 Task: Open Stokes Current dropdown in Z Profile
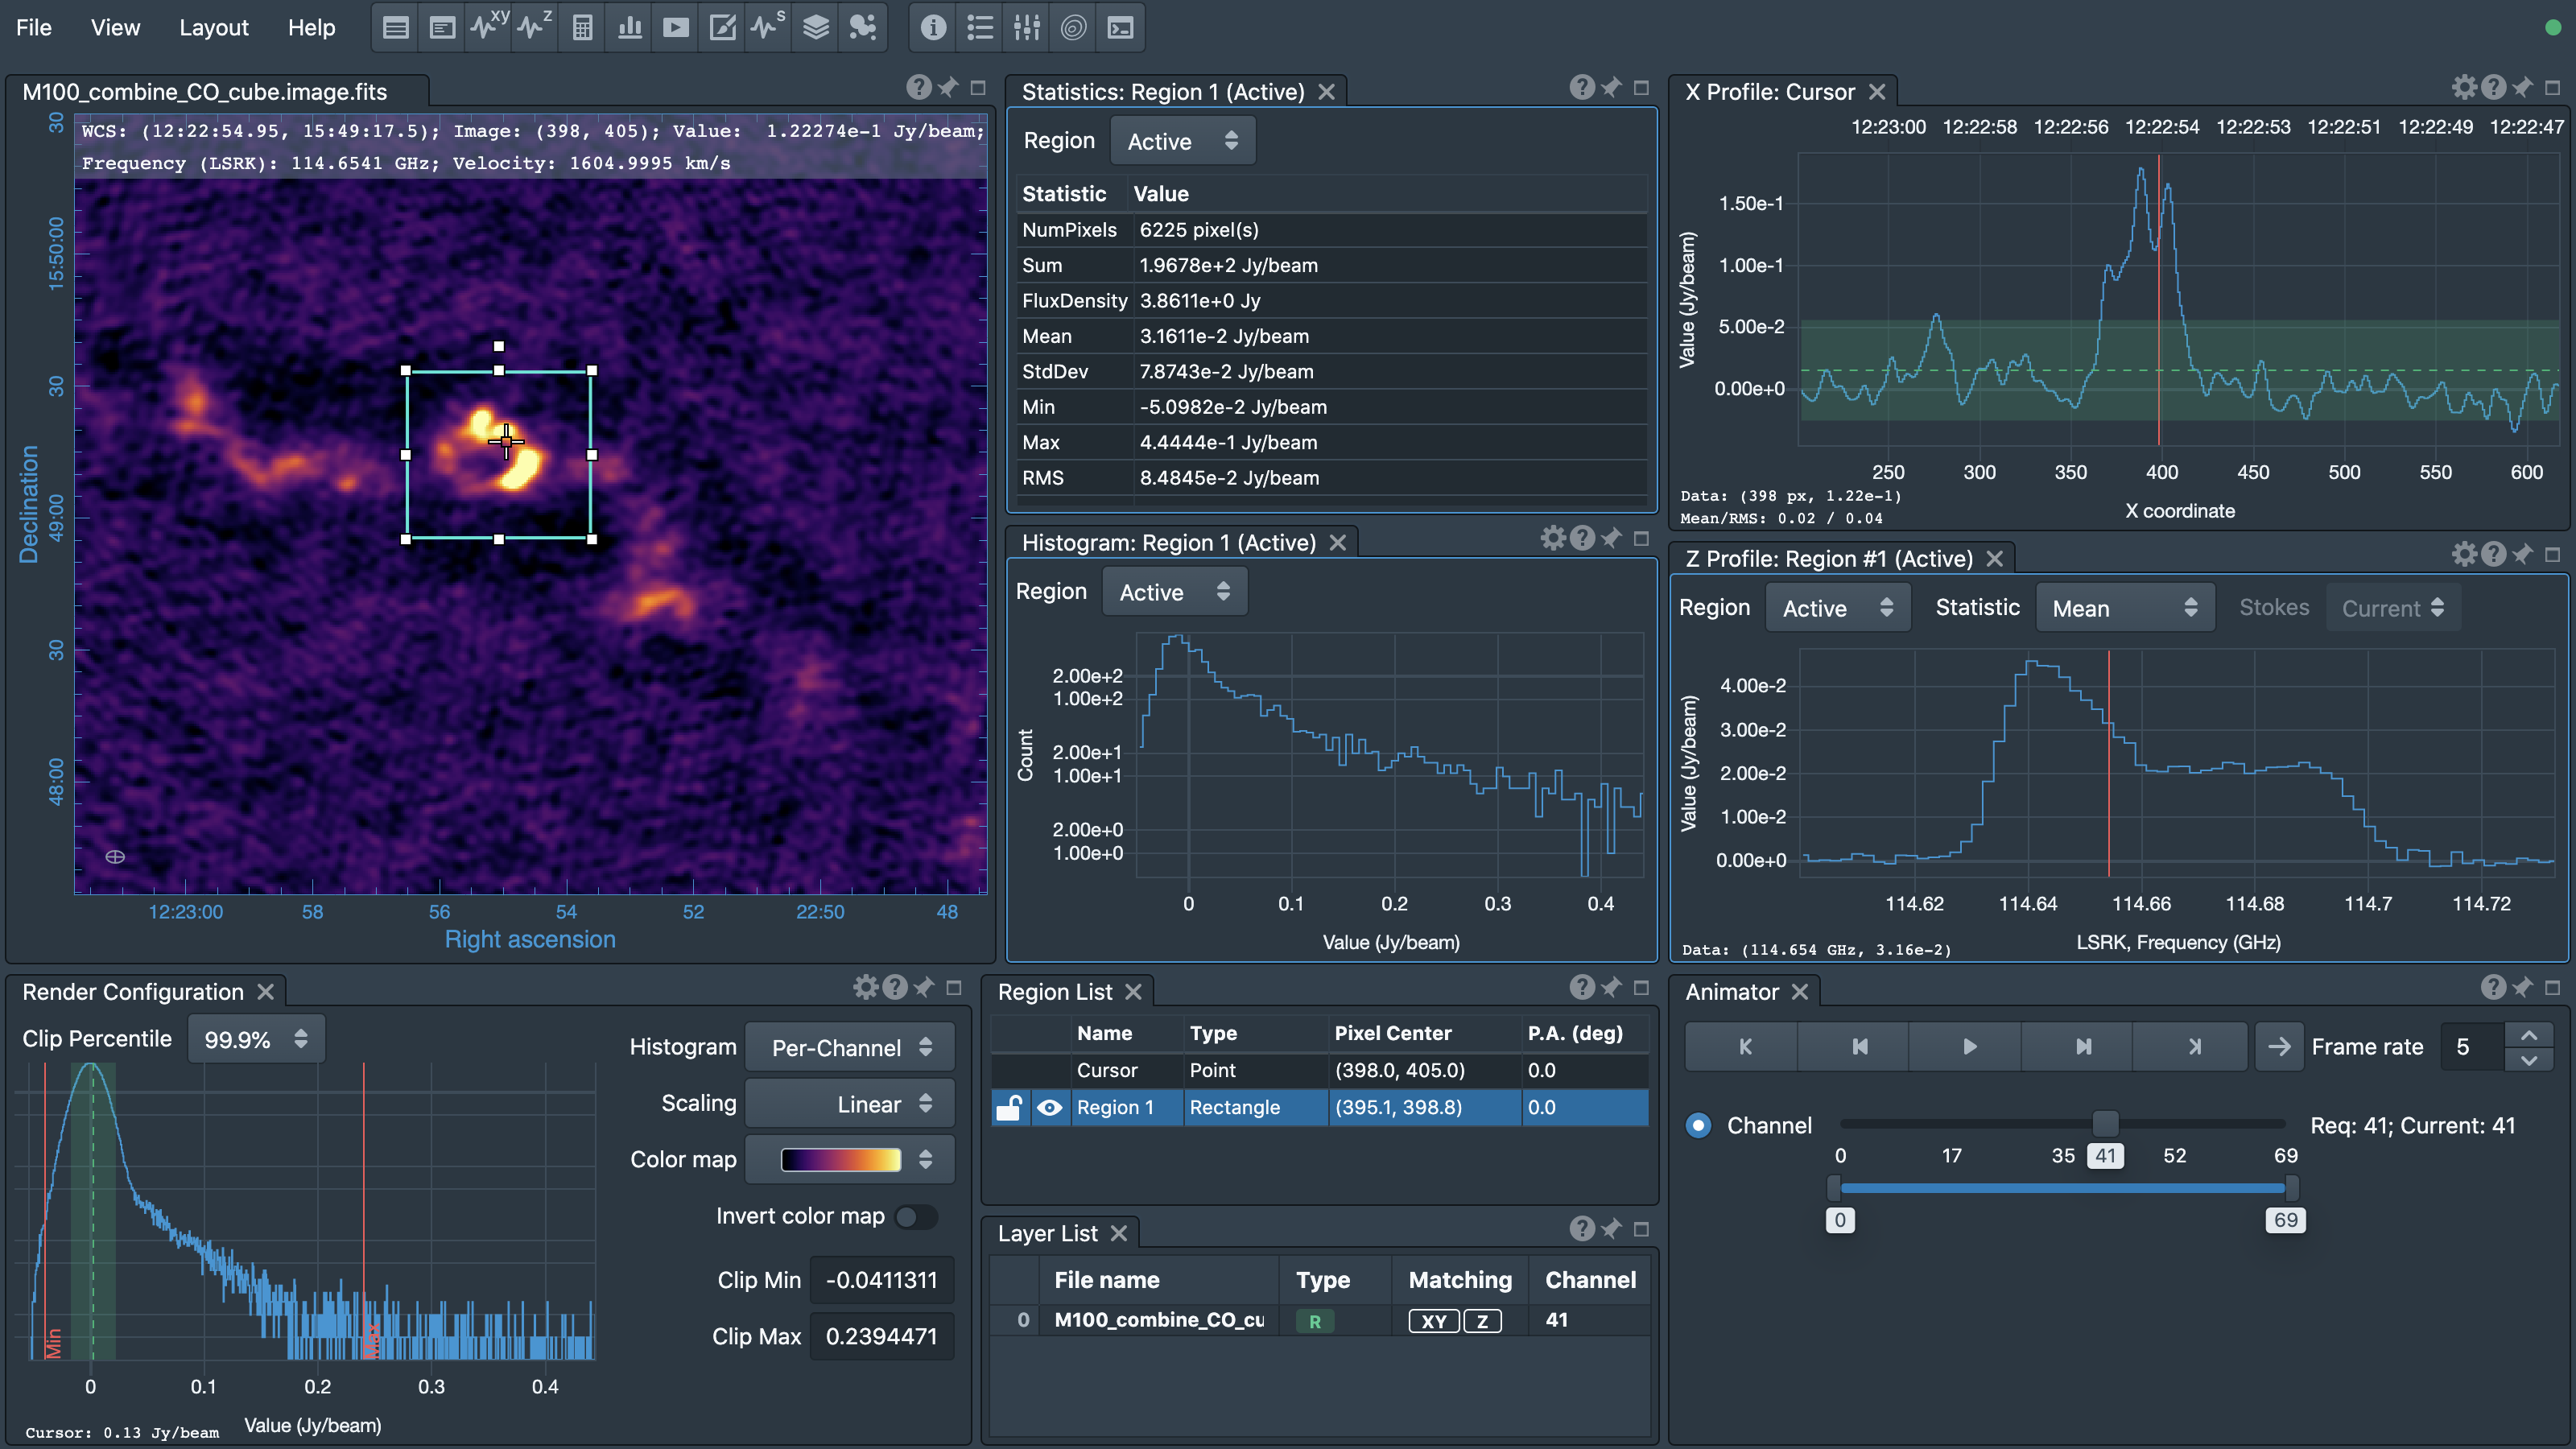[x=2393, y=608]
